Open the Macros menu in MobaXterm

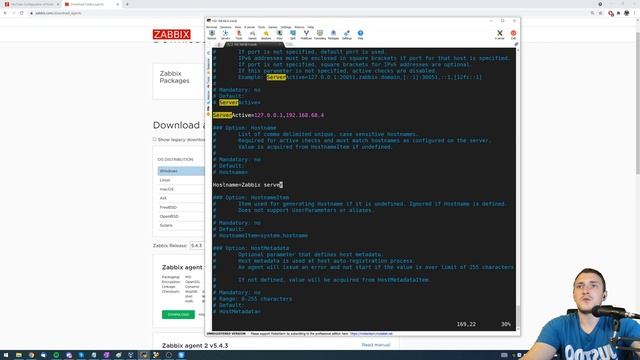(x=299, y=27)
